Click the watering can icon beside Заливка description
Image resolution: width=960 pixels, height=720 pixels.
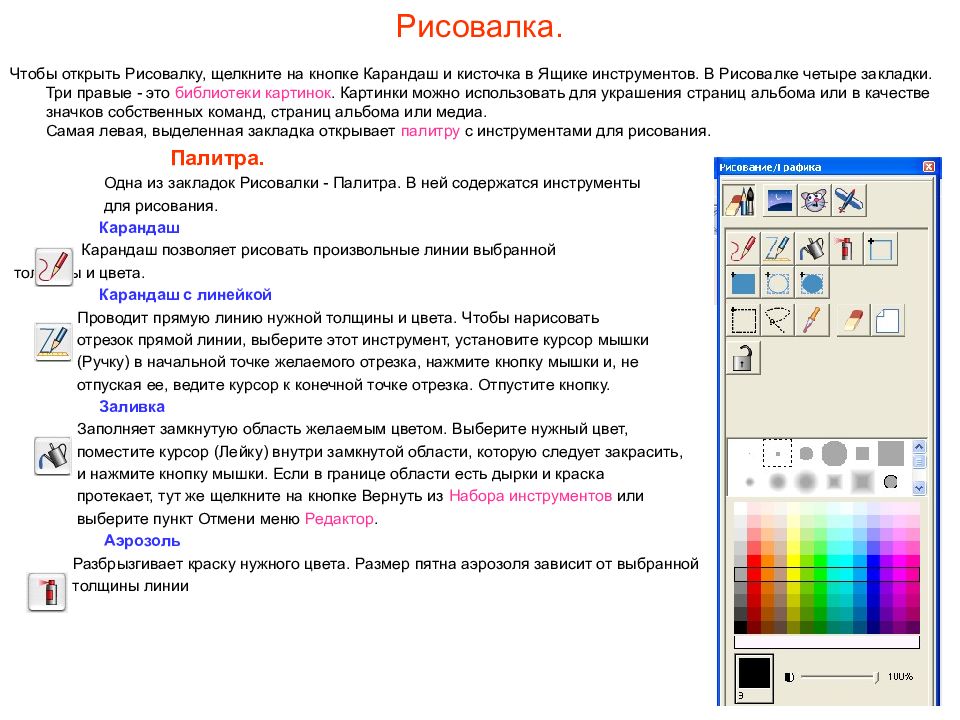click(x=53, y=456)
